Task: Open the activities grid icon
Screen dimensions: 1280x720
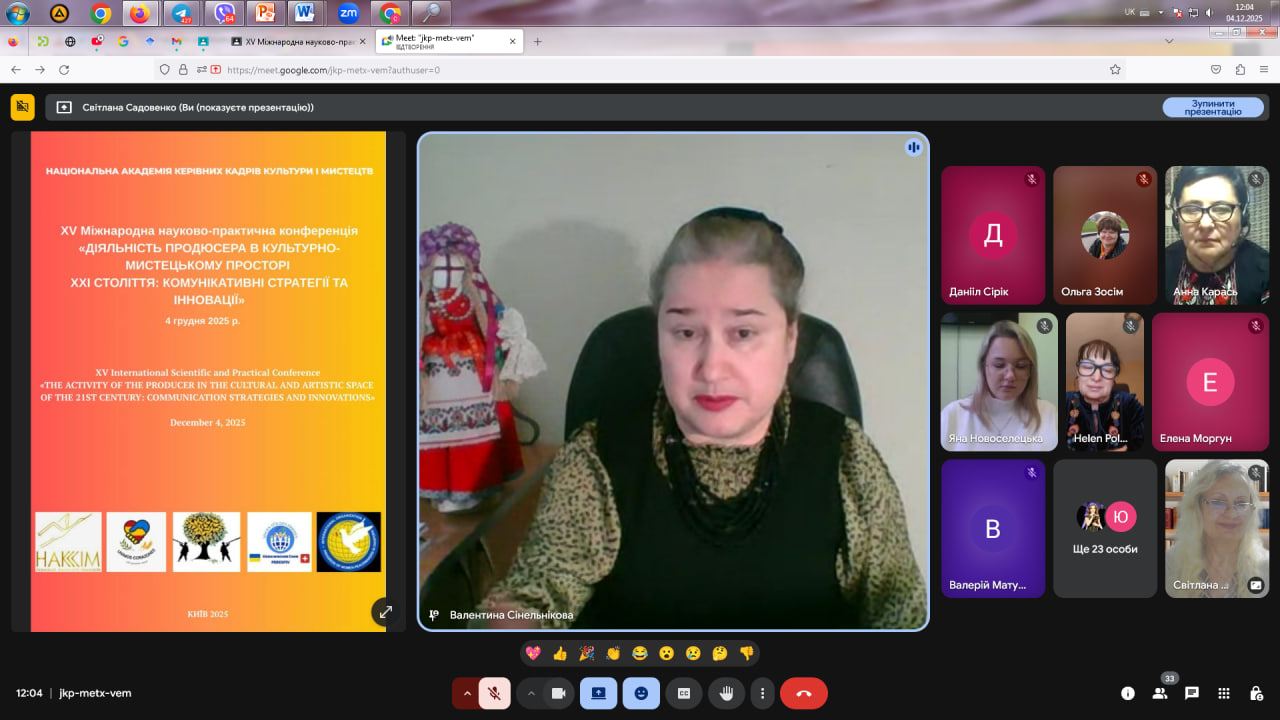Action: click(x=1224, y=693)
